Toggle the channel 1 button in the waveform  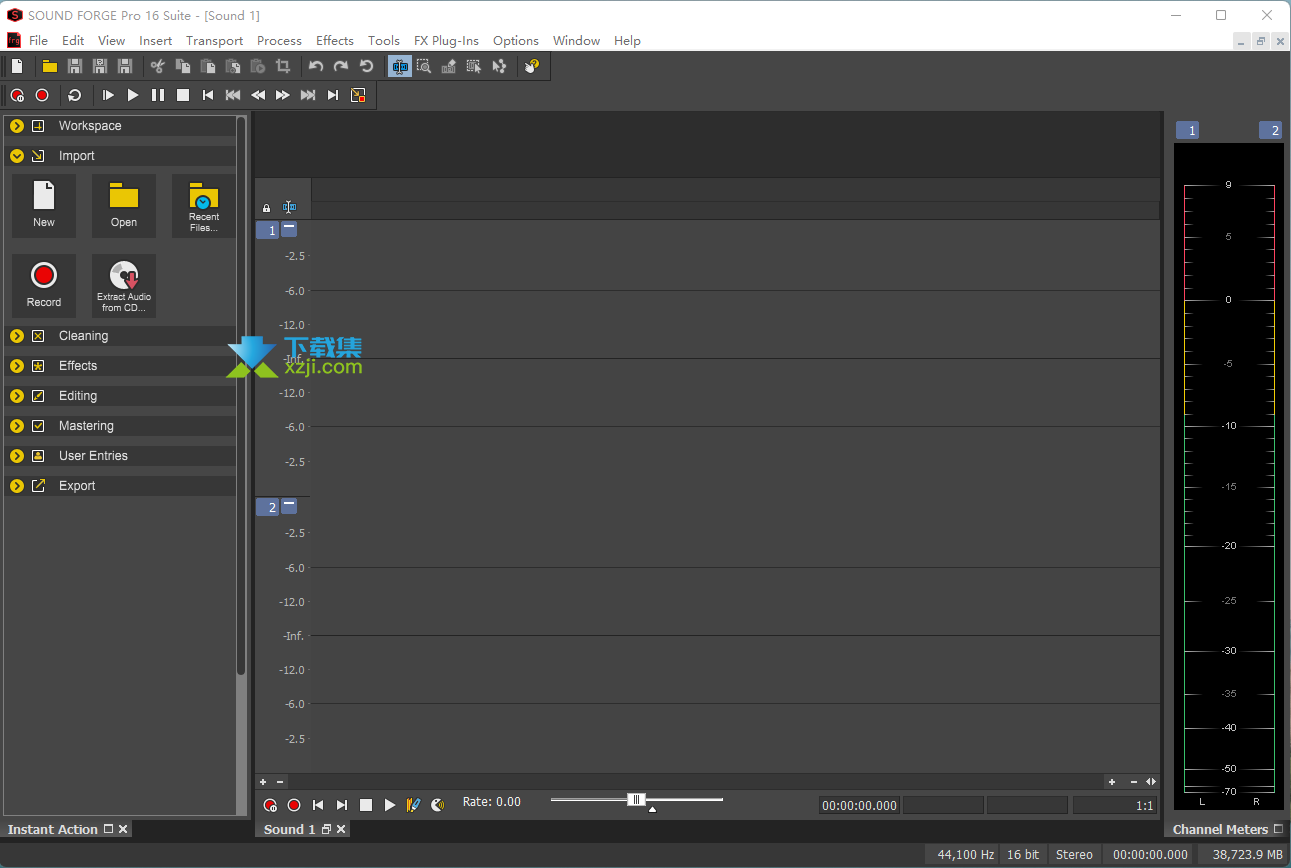267,230
